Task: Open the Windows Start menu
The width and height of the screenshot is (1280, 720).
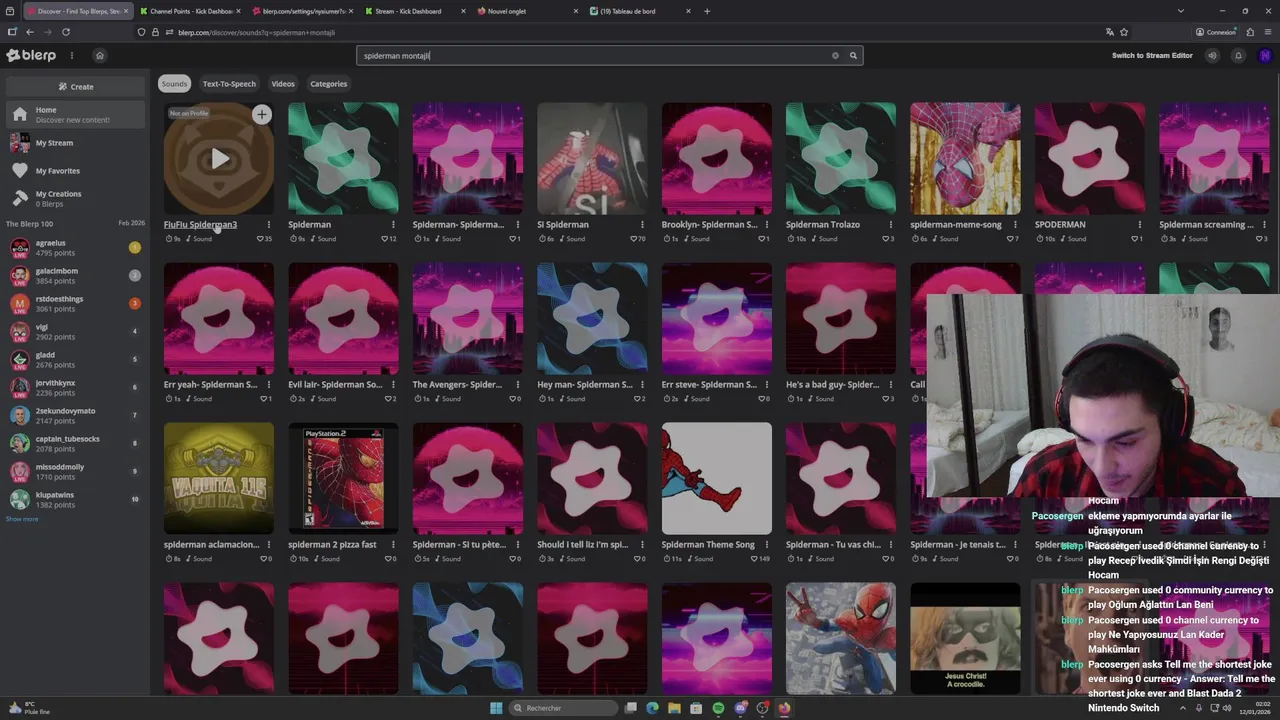Action: pyautogui.click(x=496, y=708)
